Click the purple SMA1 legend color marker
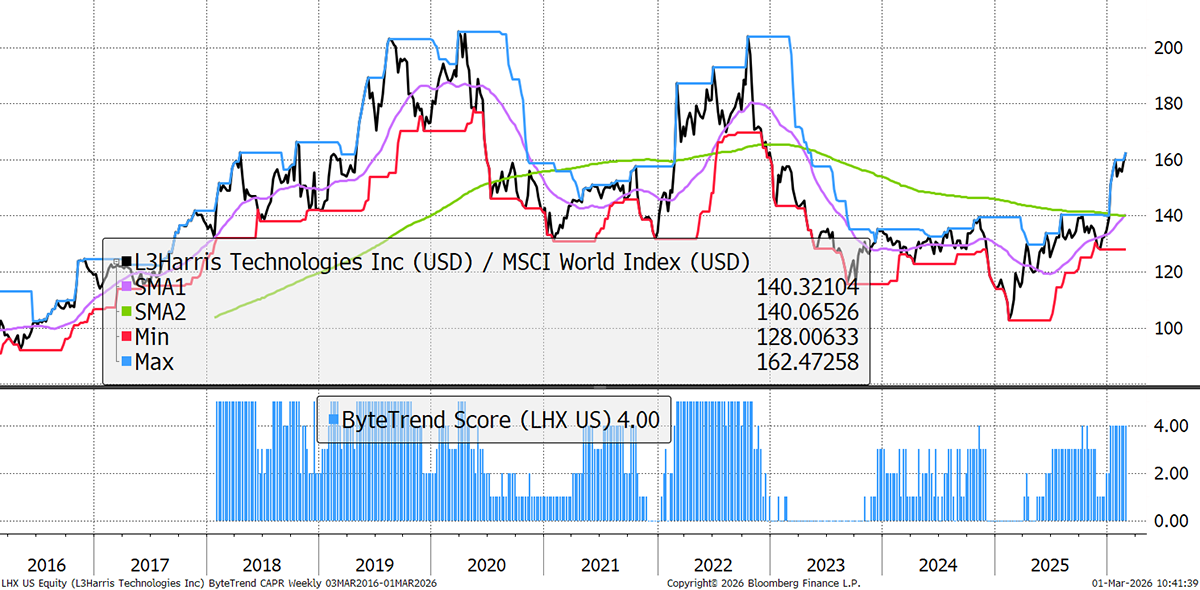The height and width of the screenshot is (590, 1200). click(124, 288)
